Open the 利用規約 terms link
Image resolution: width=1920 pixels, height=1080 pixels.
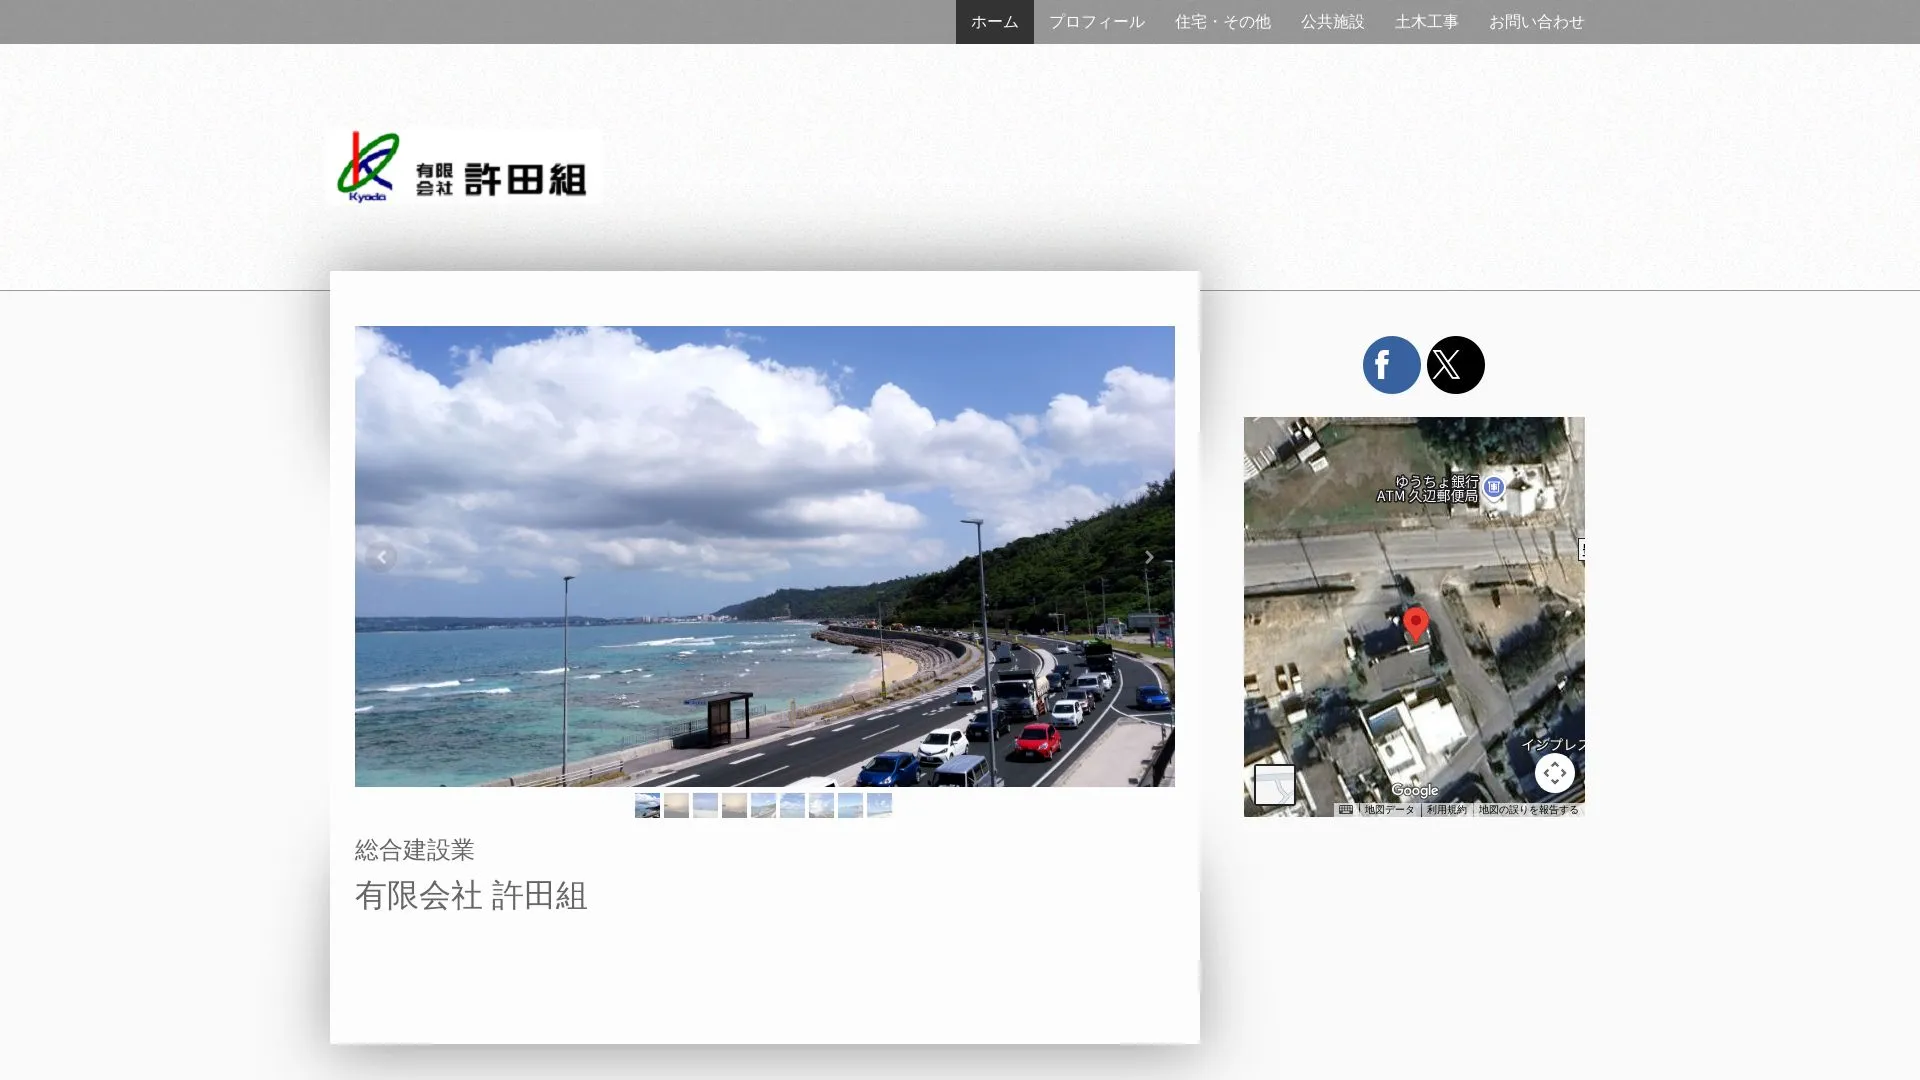1446,810
